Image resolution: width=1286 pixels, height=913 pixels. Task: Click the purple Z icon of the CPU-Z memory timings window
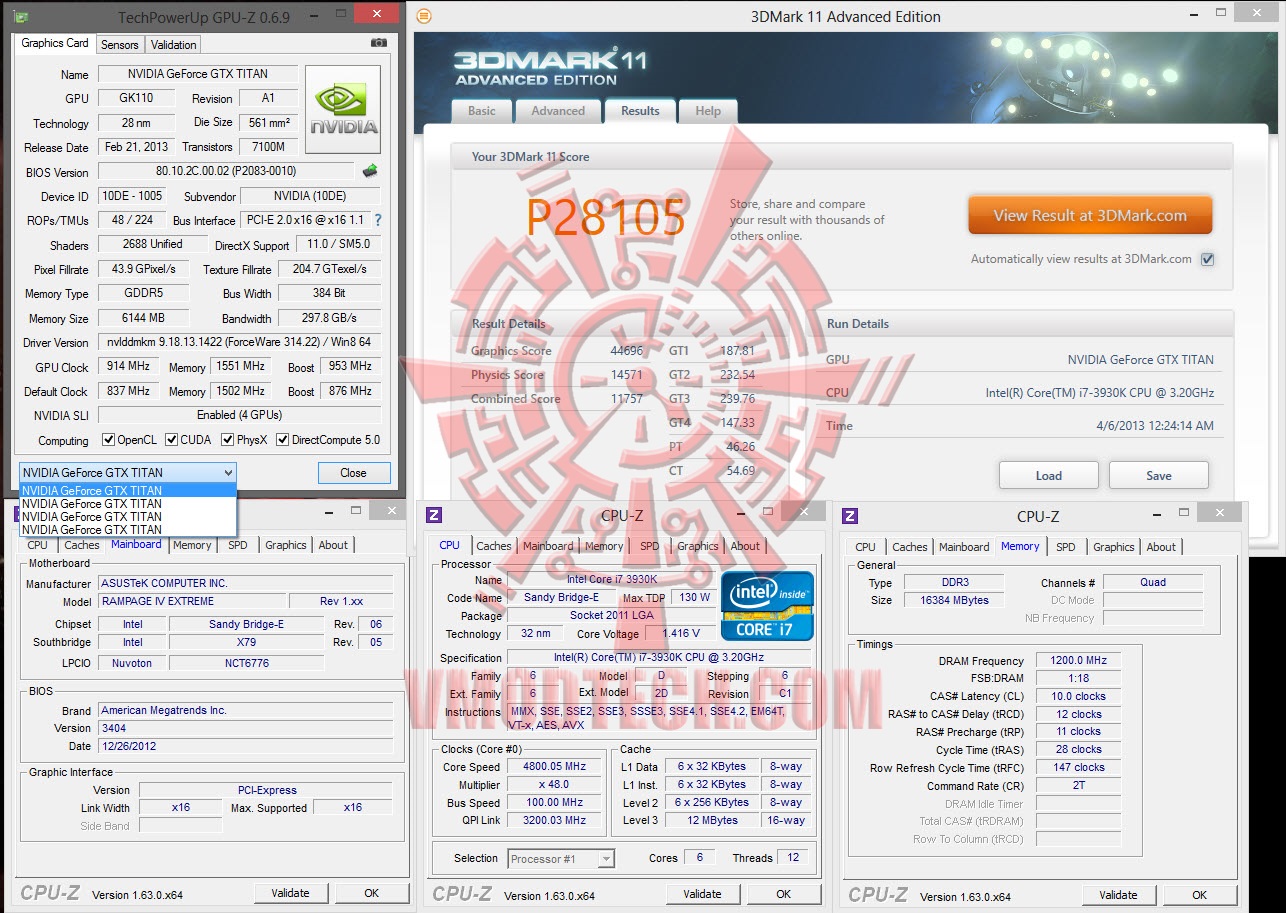850,516
